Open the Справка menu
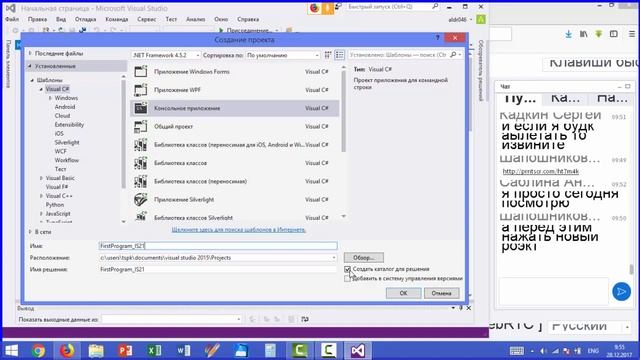 tap(248, 19)
